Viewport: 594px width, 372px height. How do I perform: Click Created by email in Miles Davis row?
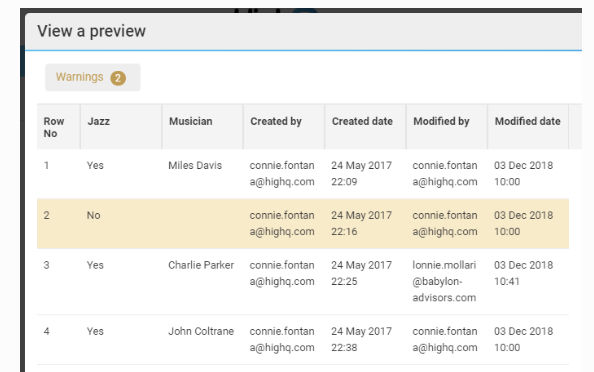(282, 173)
